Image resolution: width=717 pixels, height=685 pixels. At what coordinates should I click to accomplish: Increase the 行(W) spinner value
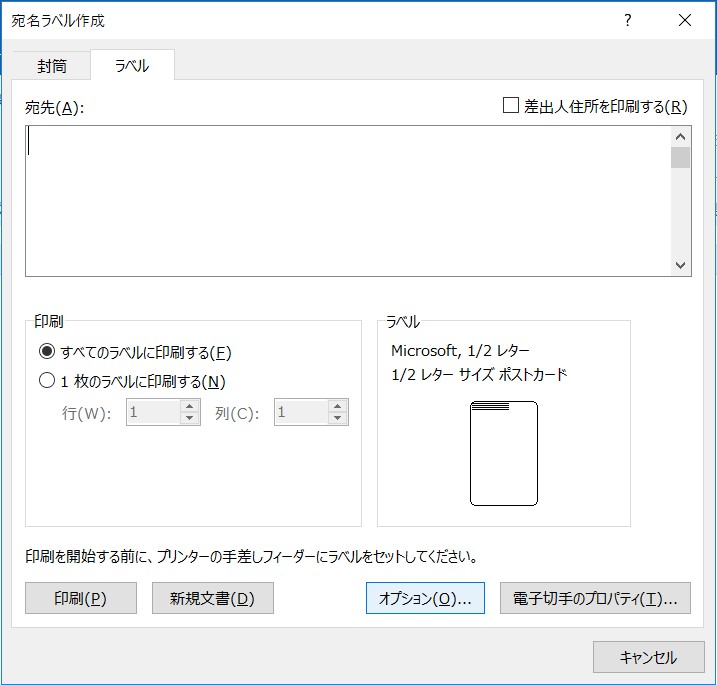click(190, 406)
